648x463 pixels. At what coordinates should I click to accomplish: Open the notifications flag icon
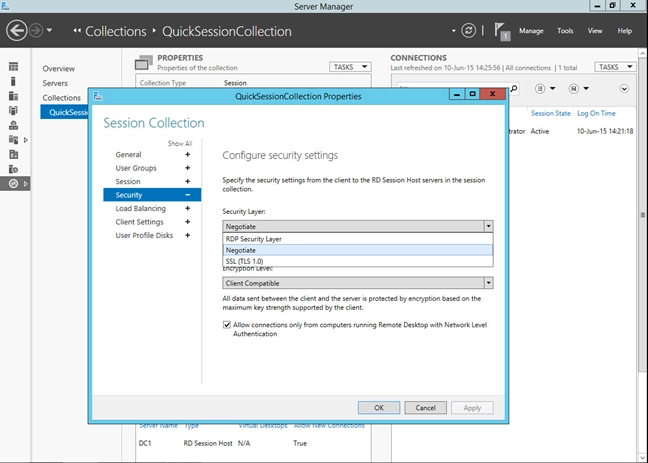coord(502,31)
